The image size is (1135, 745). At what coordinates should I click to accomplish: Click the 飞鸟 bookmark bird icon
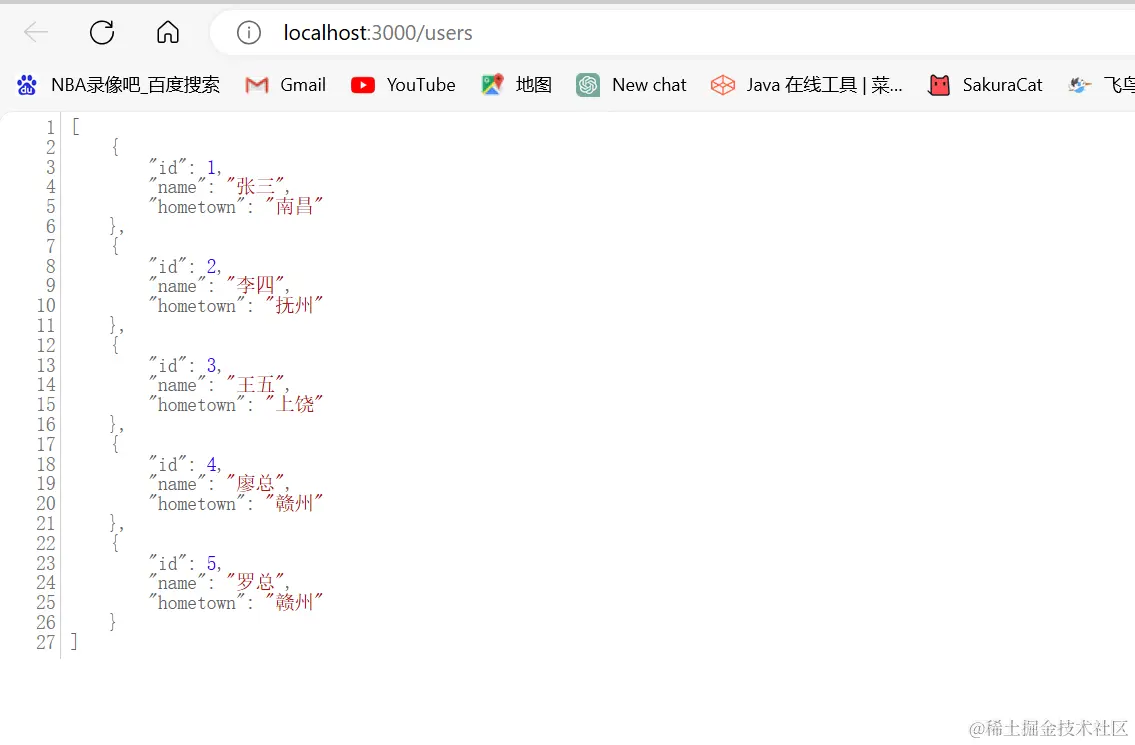tap(1079, 85)
